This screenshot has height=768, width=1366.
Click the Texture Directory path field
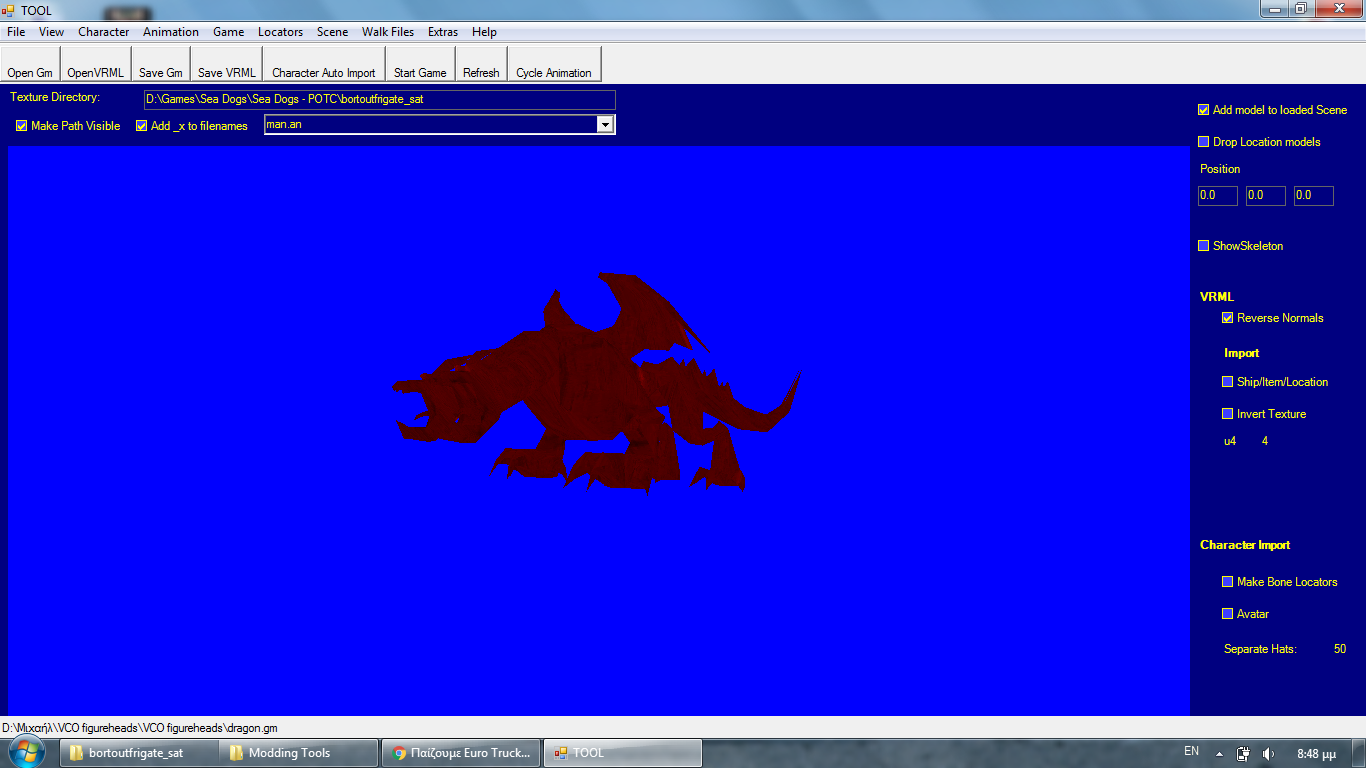[x=379, y=100]
